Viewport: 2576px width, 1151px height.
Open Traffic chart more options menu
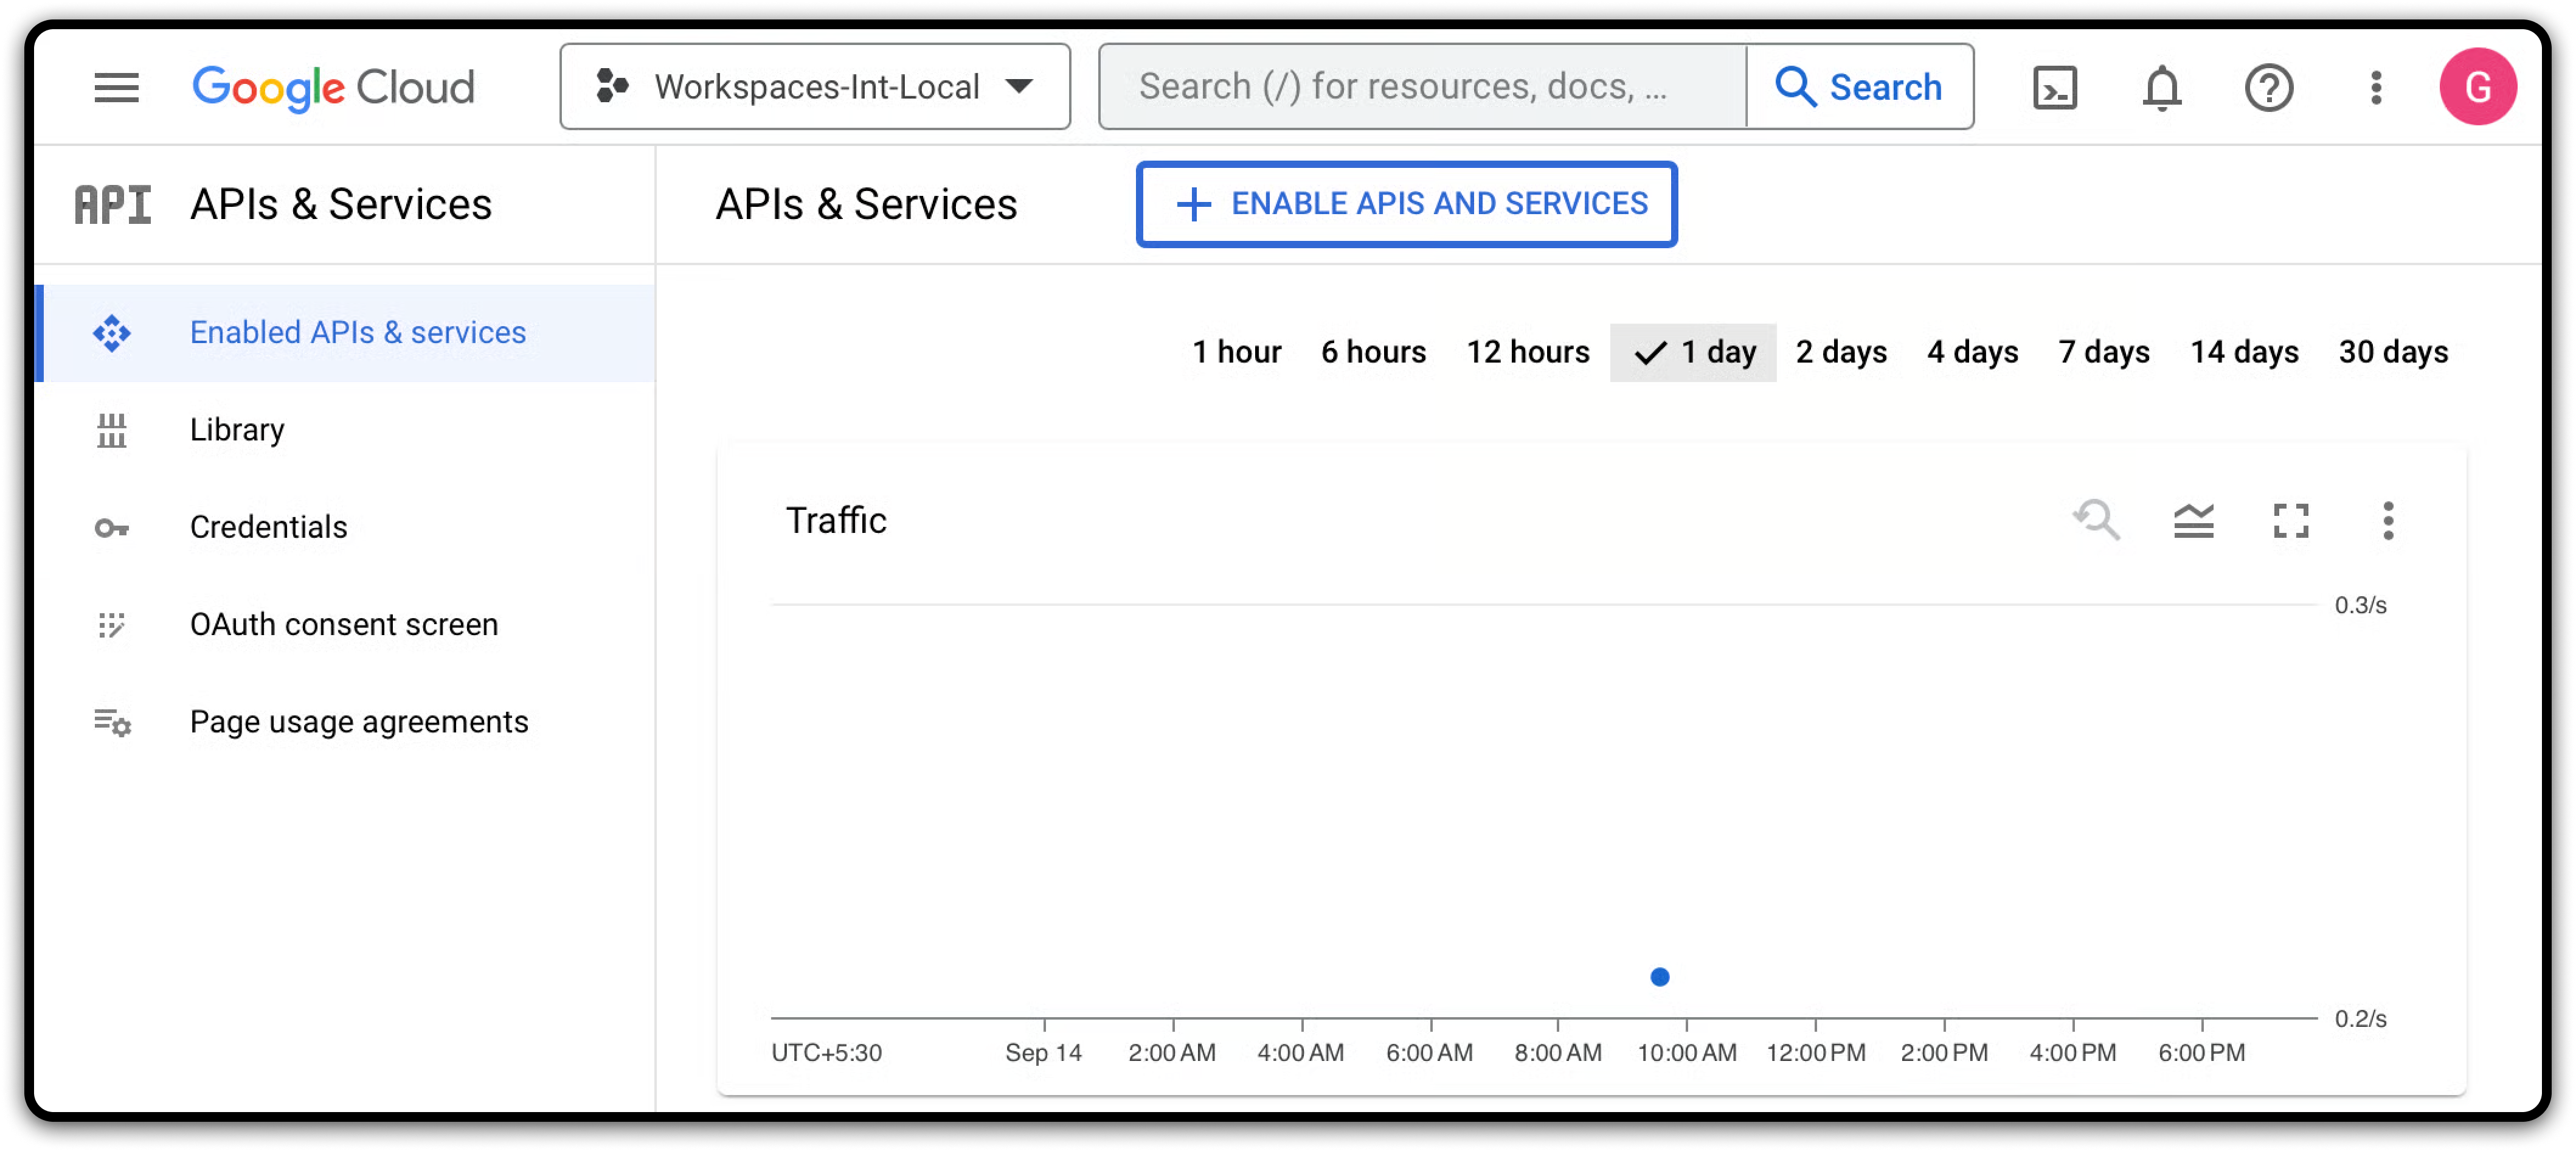coord(2387,520)
